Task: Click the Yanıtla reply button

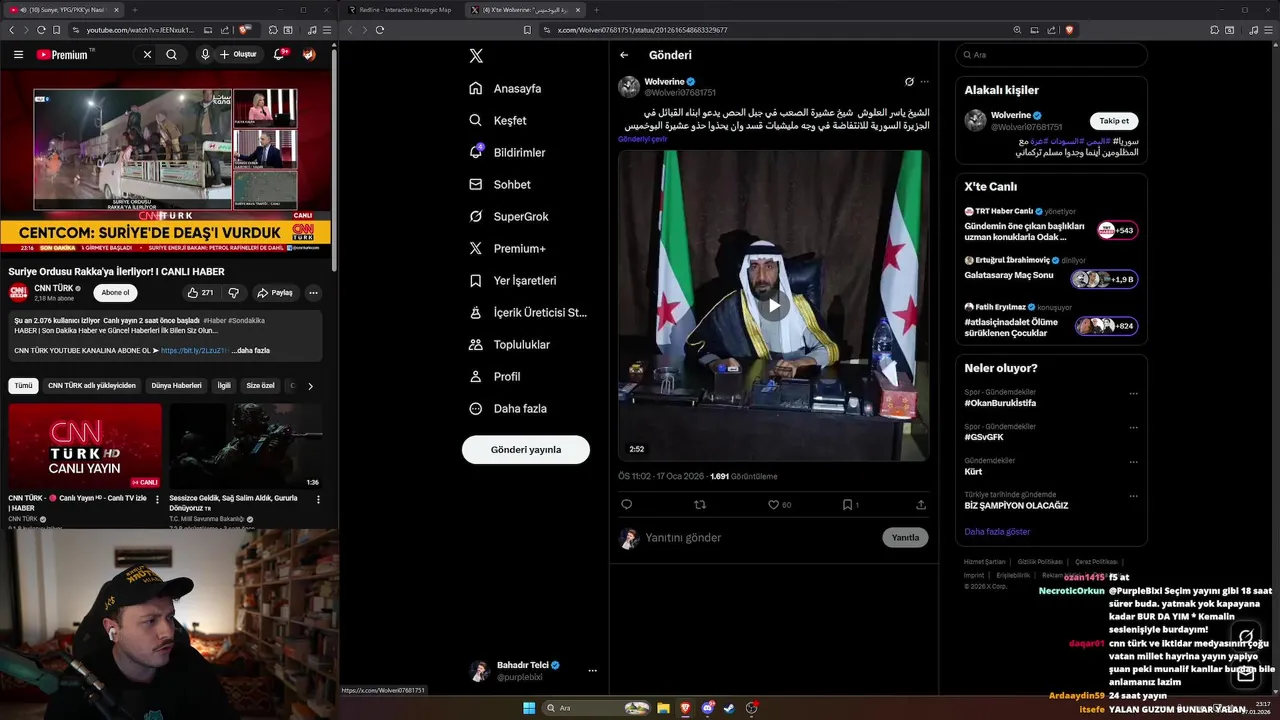Action: (x=905, y=538)
